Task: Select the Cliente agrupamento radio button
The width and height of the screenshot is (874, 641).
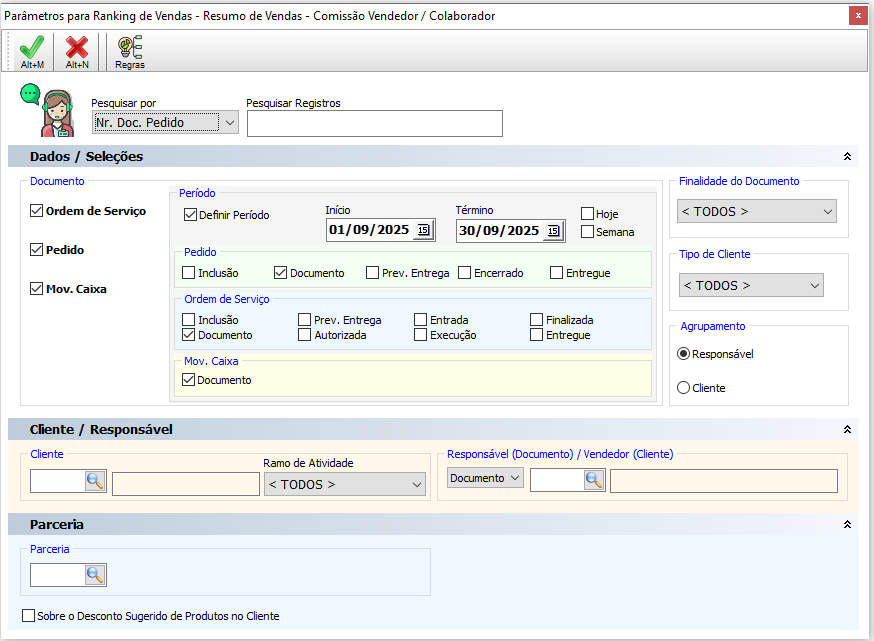Action: tap(683, 387)
